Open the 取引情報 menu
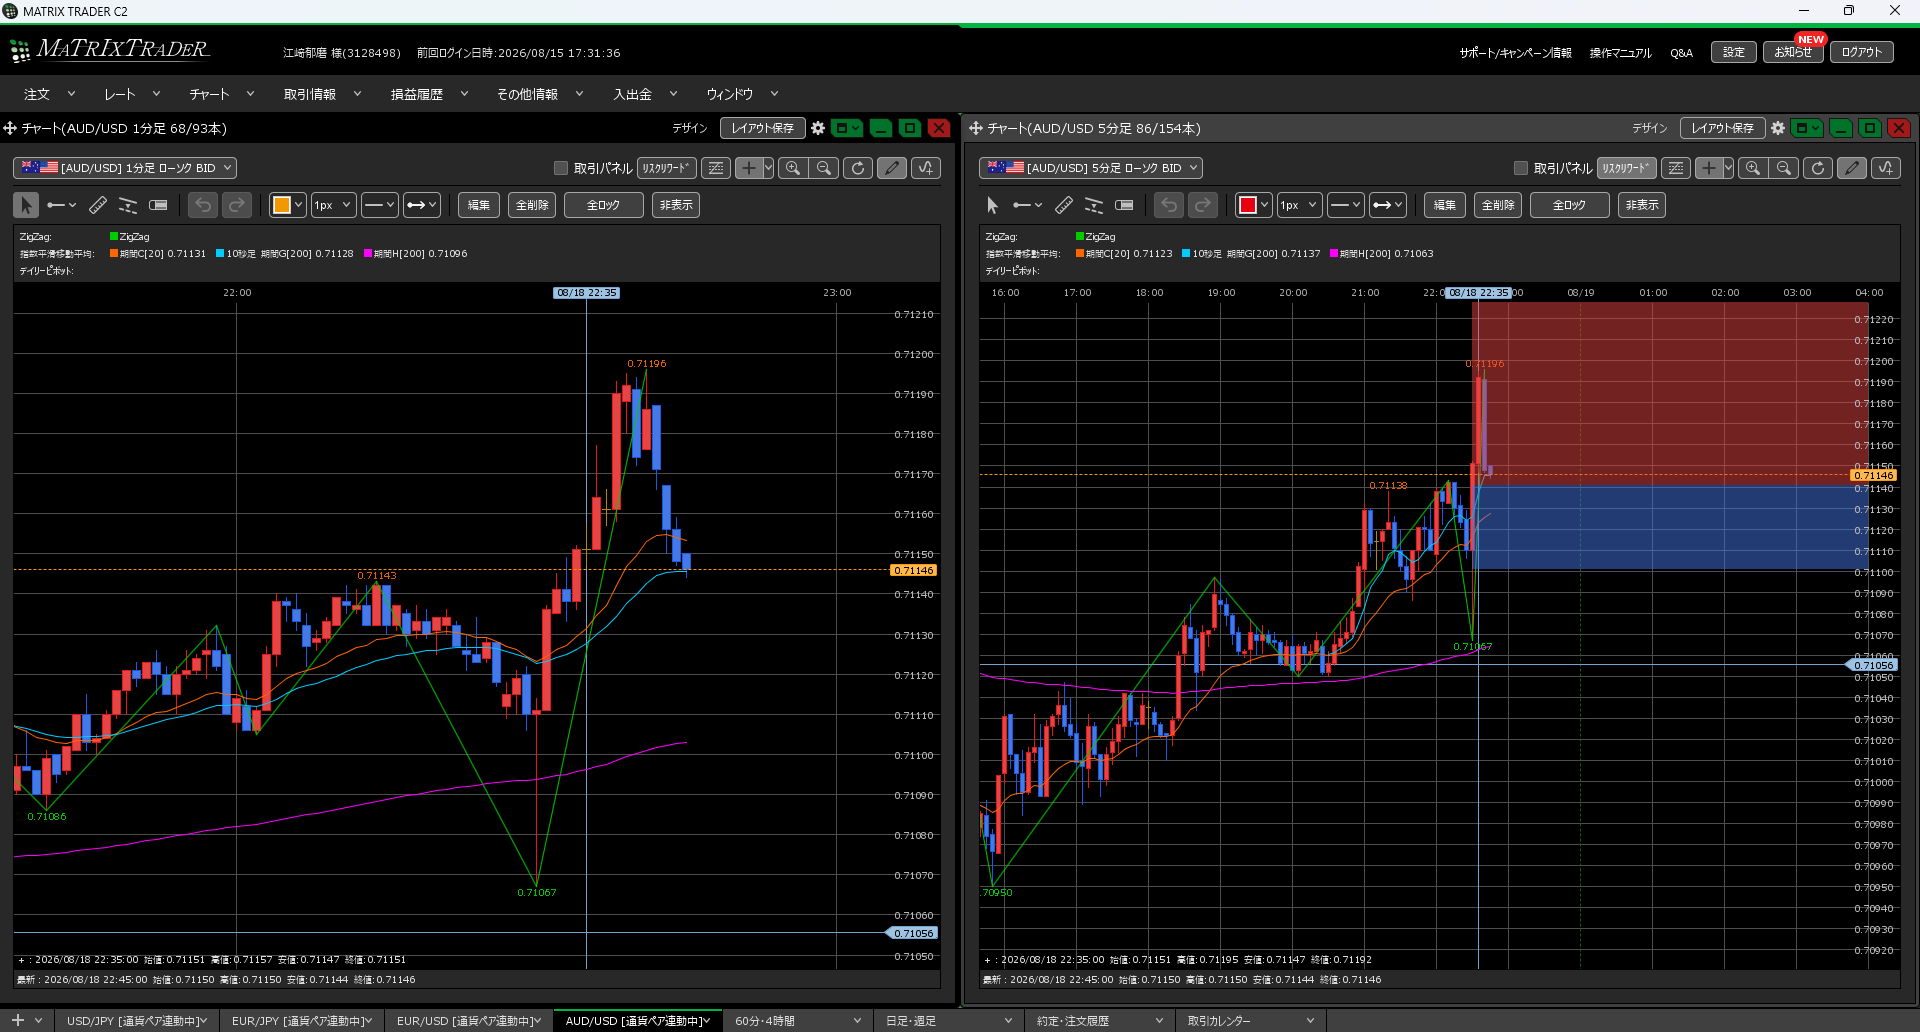The height and width of the screenshot is (1032, 1920). click(x=322, y=94)
